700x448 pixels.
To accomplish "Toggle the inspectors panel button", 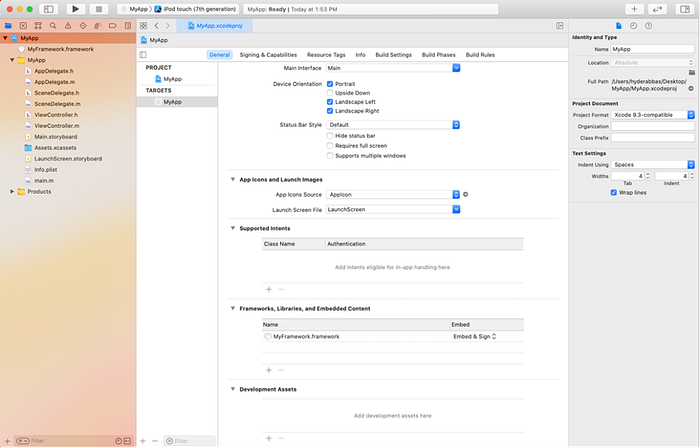I will (x=685, y=9).
